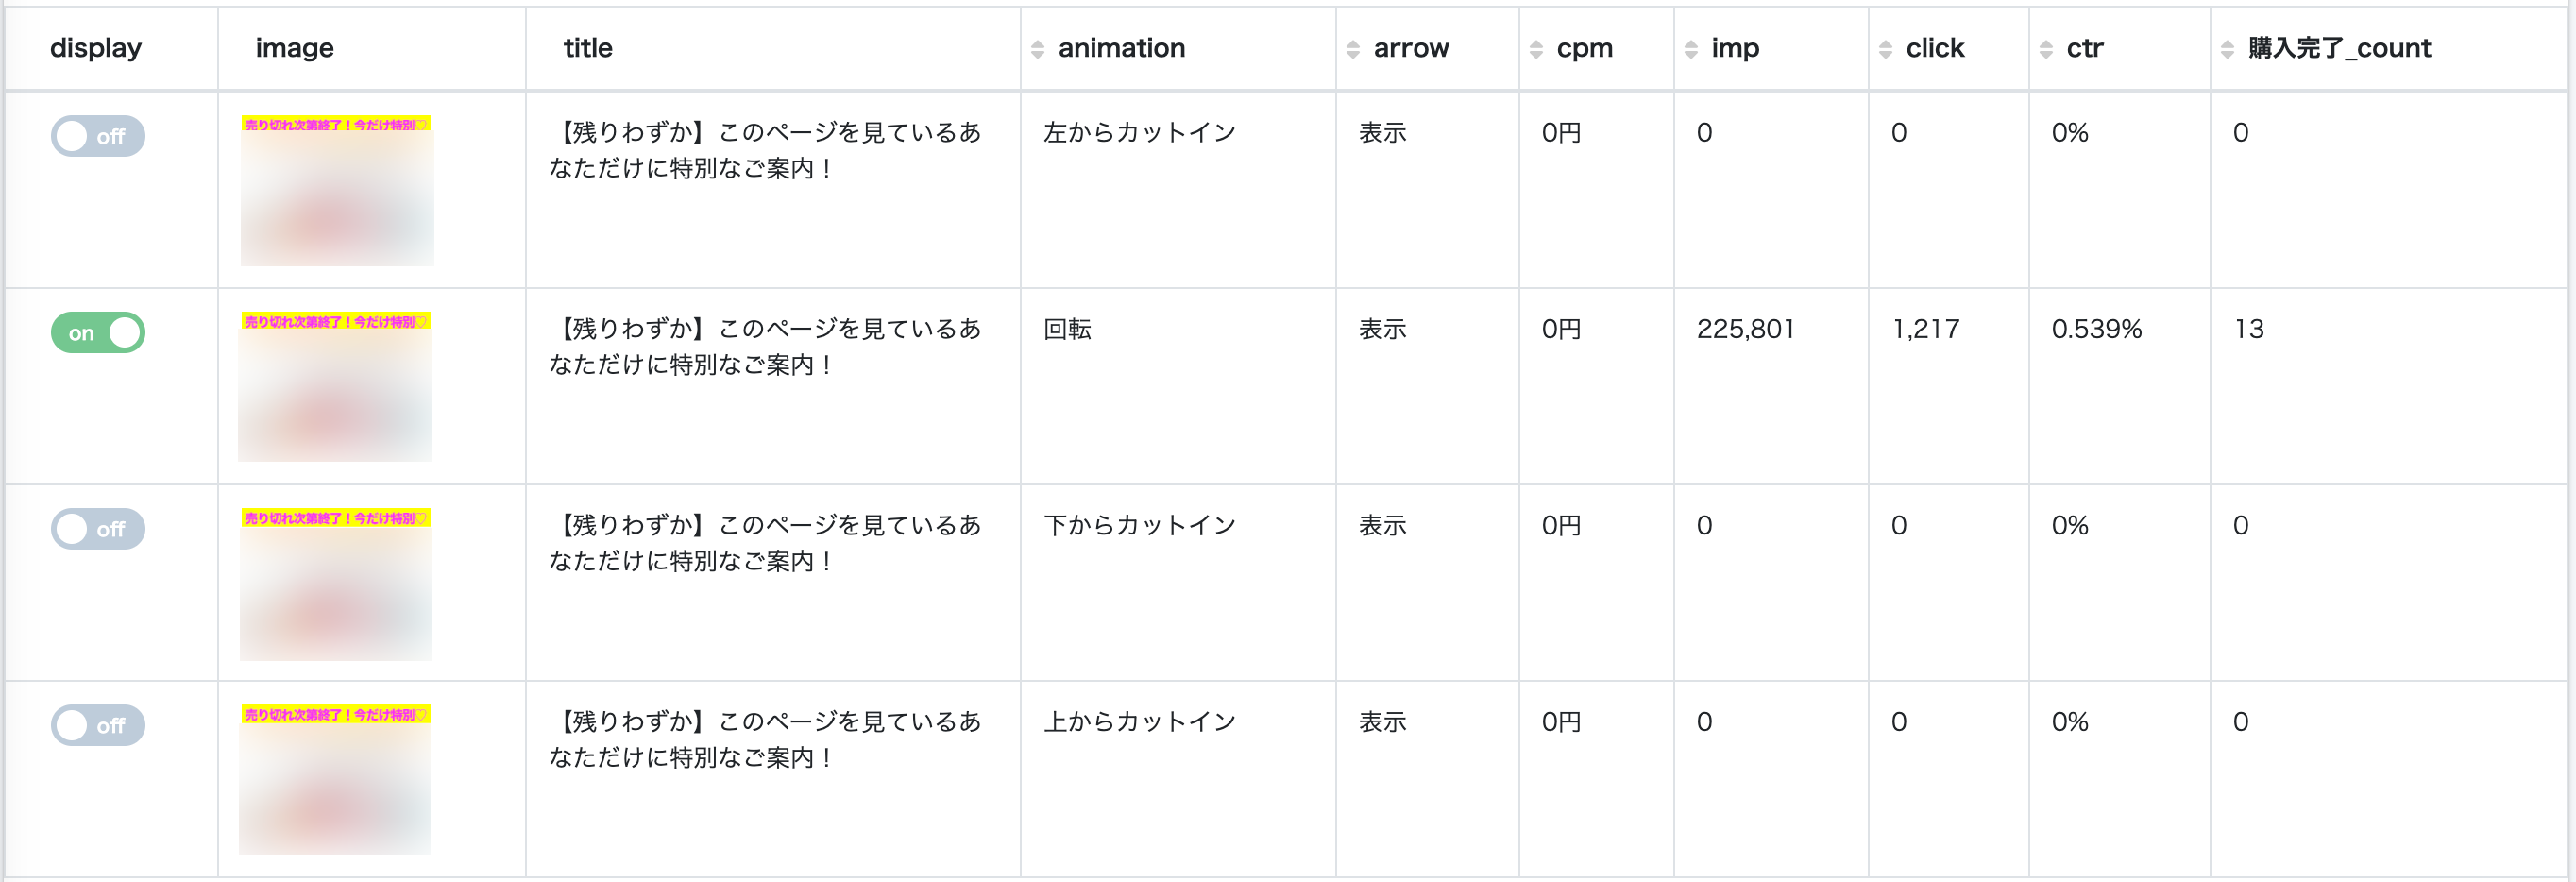Click sort arrows beside arrow column
The height and width of the screenshot is (882, 2576).
(1352, 49)
